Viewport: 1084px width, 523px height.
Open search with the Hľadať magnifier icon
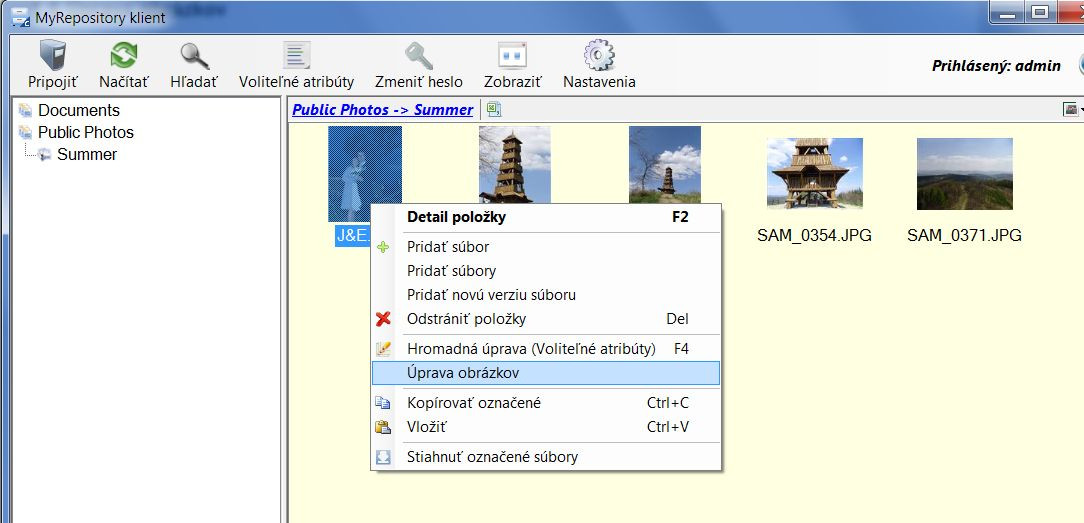(x=194, y=55)
